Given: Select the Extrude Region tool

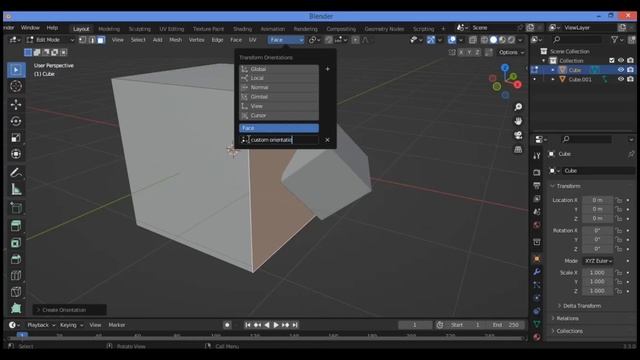Looking at the screenshot, I should pos(16,226).
